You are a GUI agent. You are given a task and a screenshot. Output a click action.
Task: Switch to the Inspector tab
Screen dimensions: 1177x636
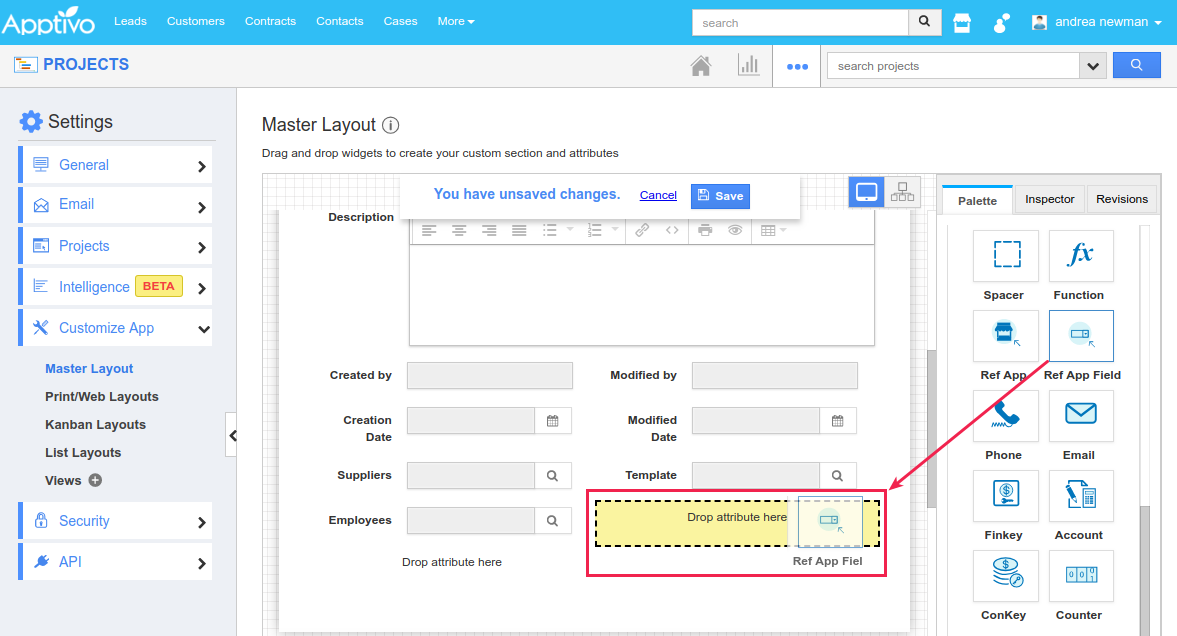1049,199
